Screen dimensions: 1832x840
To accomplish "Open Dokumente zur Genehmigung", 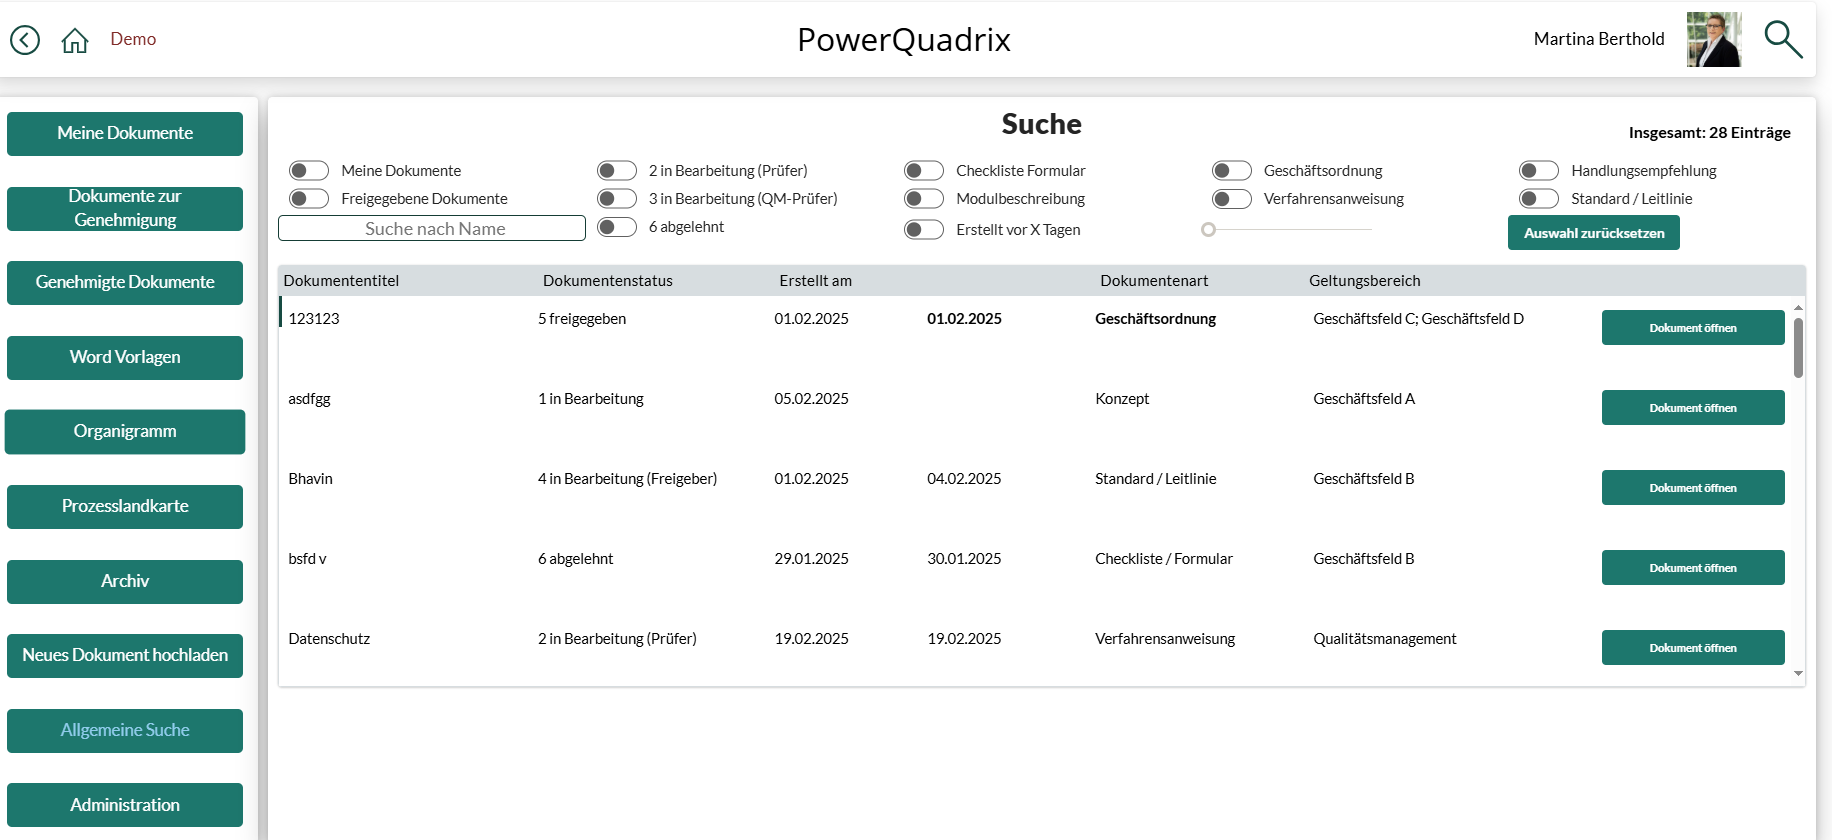I will [x=125, y=208].
